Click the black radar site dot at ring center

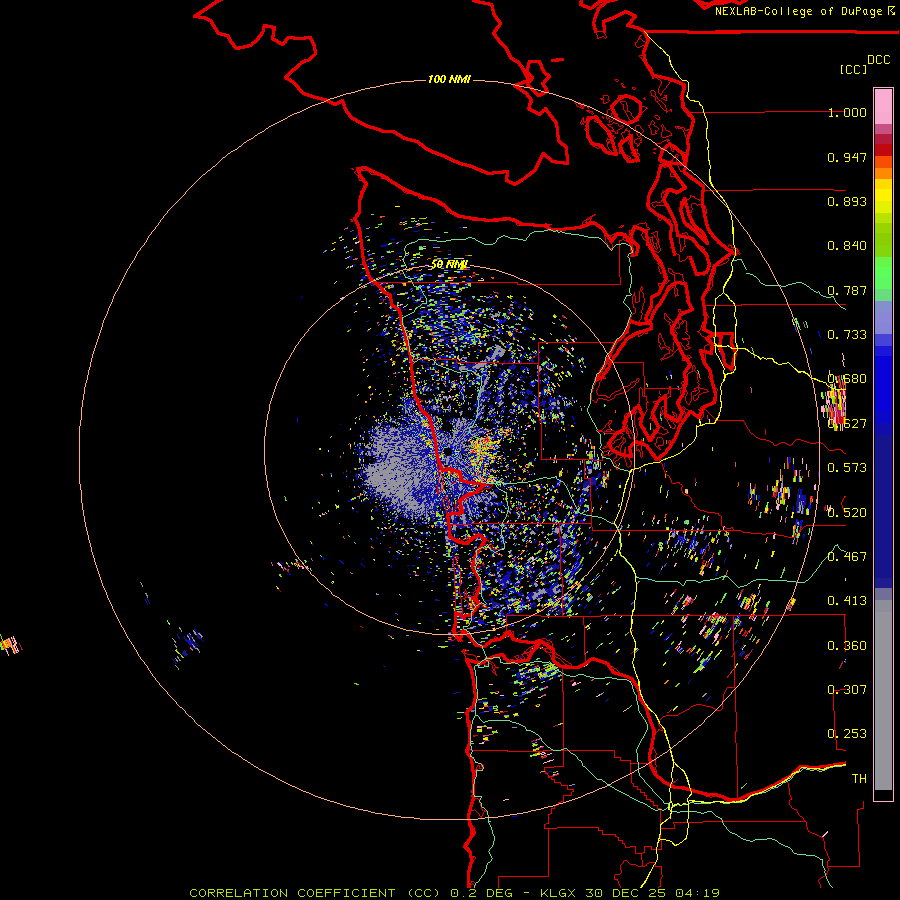pyautogui.click(x=448, y=451)
